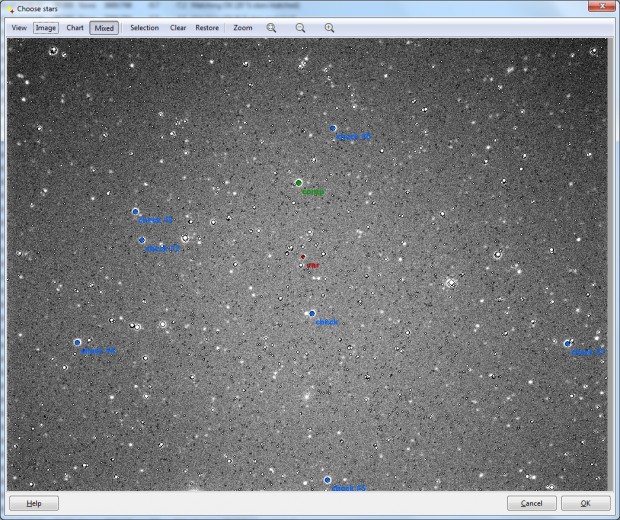Switch view to Image mode

[x=46, y=28]
